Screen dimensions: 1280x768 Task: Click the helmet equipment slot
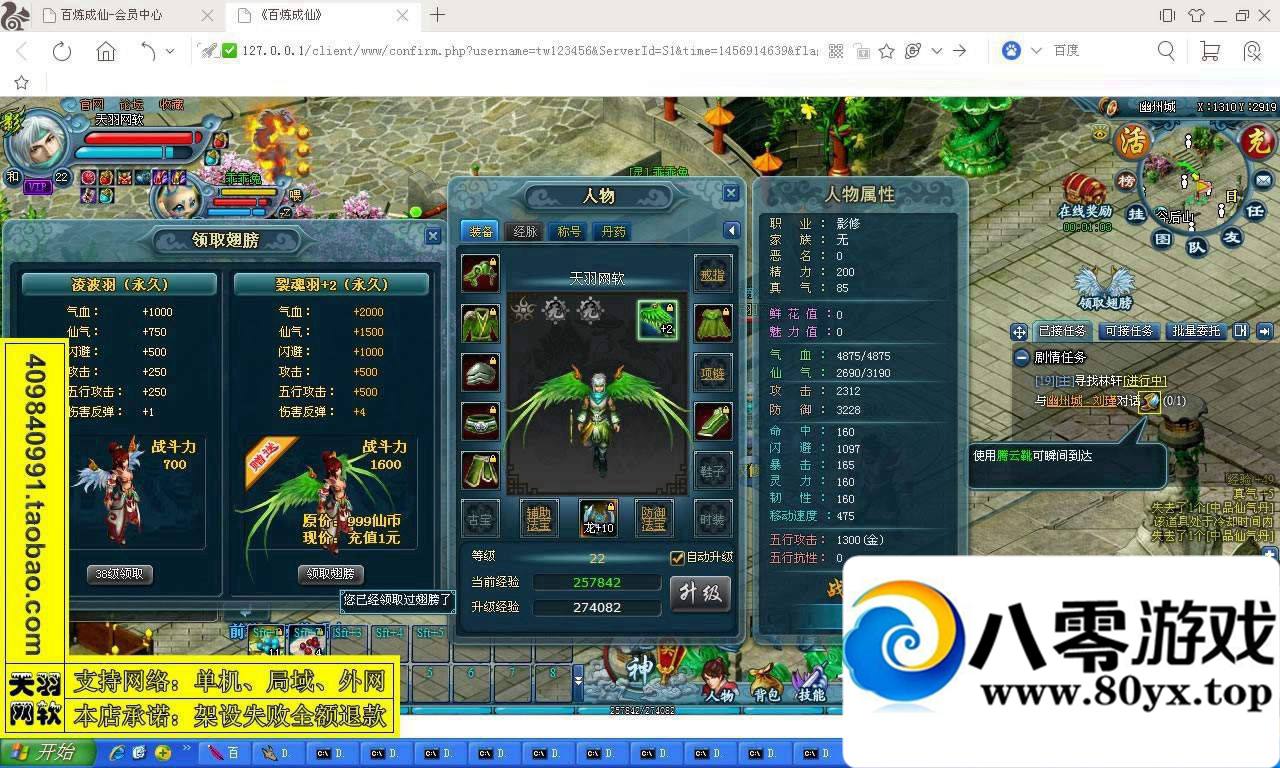point(480,372)
